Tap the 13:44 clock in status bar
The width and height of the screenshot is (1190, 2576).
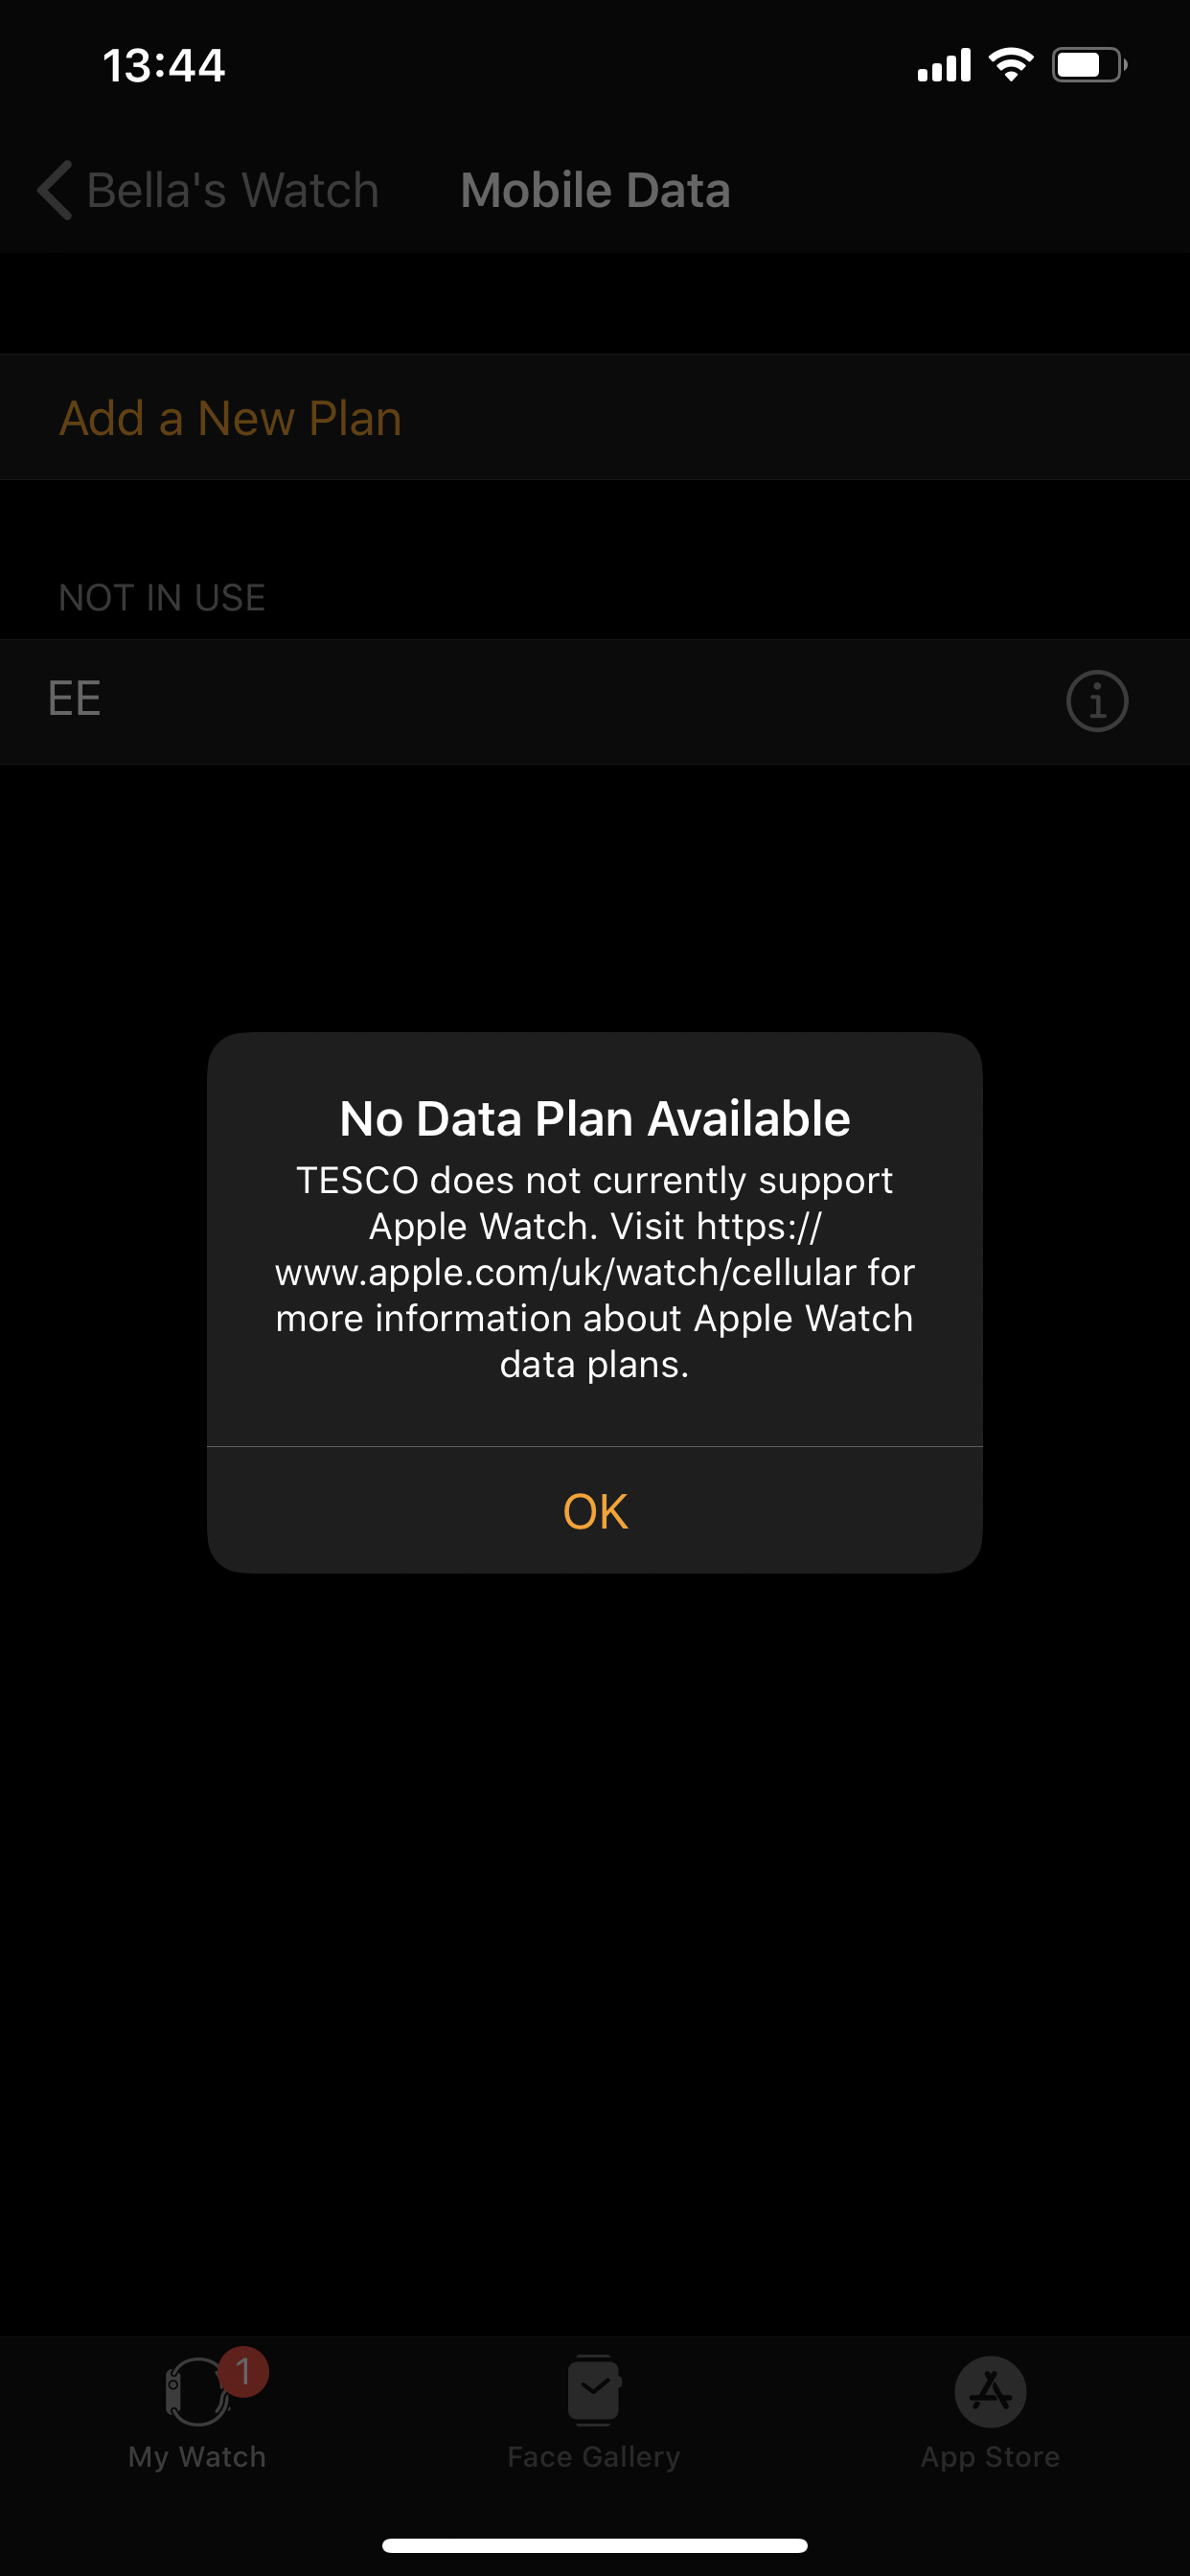(x=164, y=66)
